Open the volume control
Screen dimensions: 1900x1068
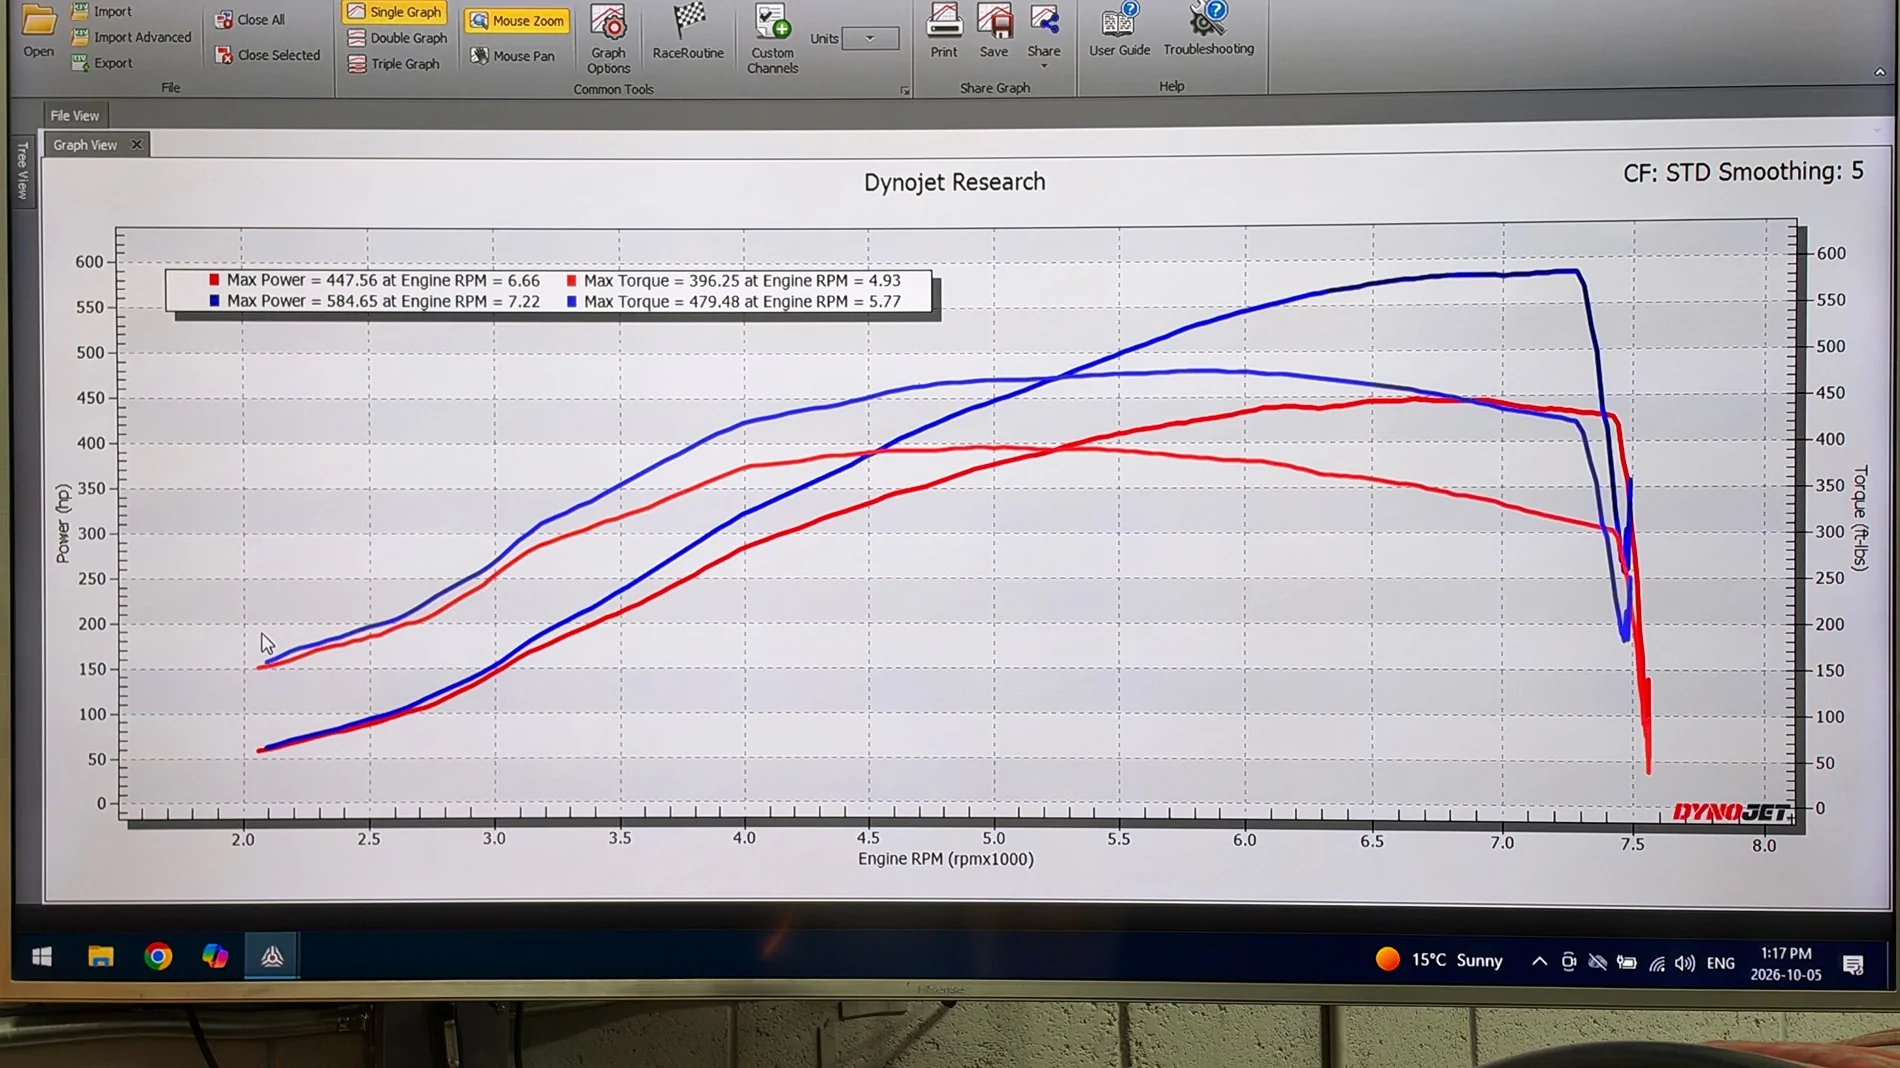(x=1685, y=964)
